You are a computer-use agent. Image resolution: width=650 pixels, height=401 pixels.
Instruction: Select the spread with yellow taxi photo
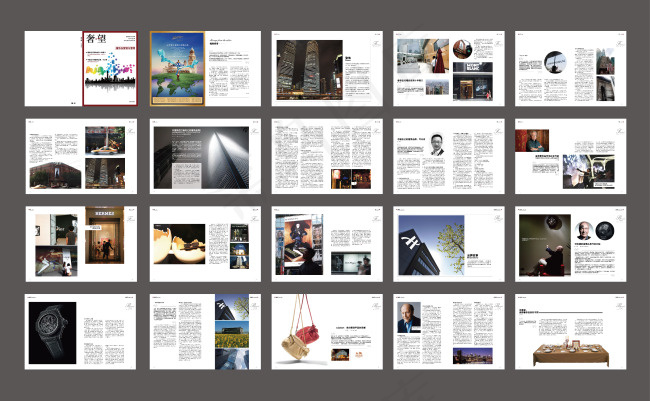tap(81, 156)
